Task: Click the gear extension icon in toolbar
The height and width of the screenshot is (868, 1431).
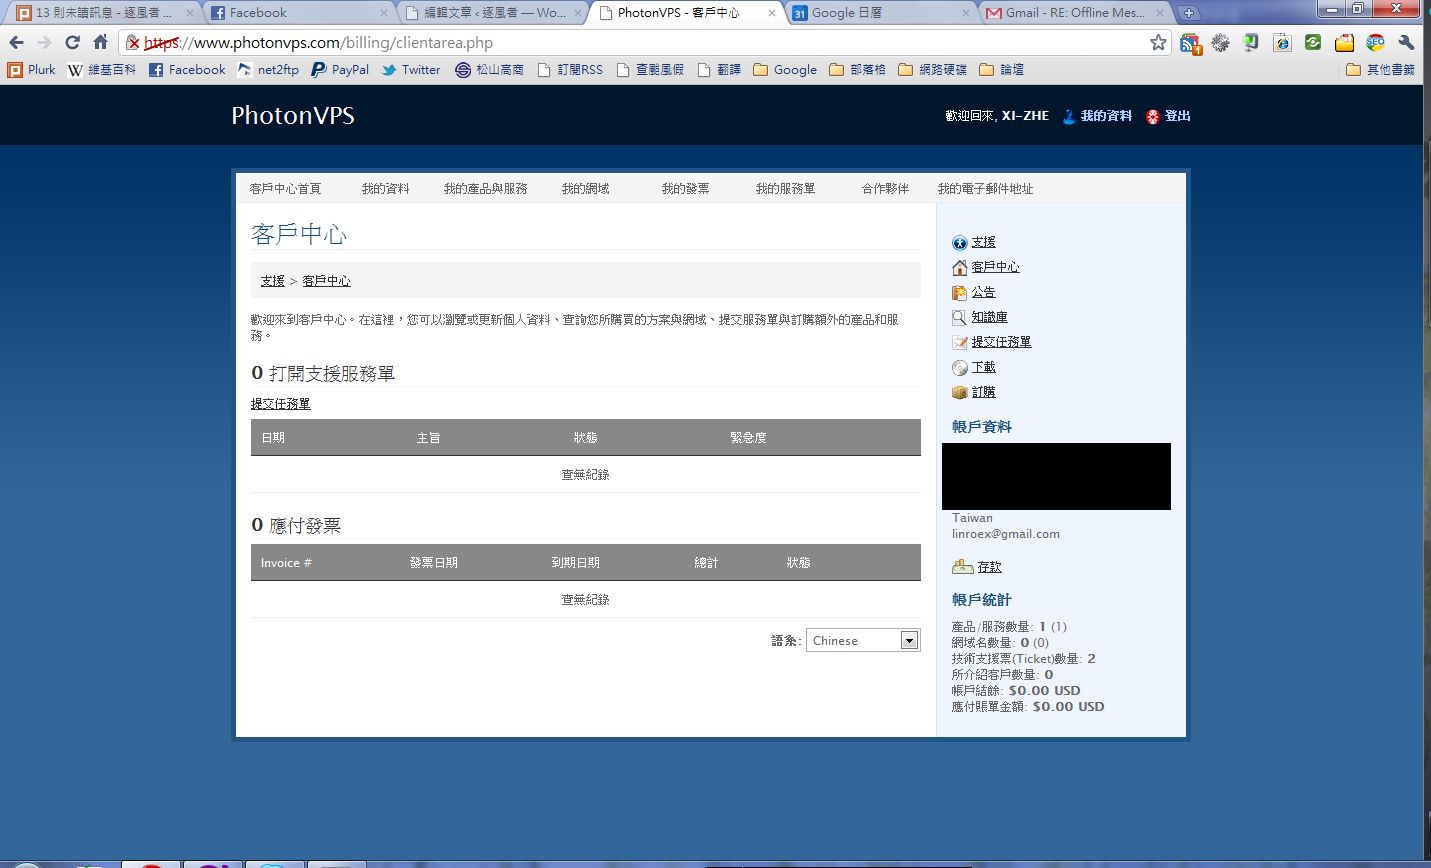Action: click(x=1220, y=43)
